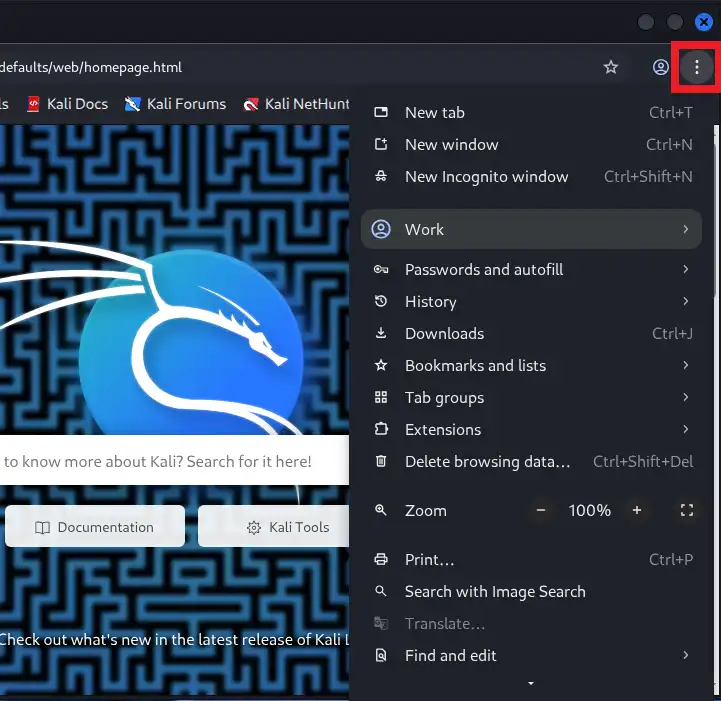
Task: Open Kali Forums bookmark link
Action: [176, 104]
